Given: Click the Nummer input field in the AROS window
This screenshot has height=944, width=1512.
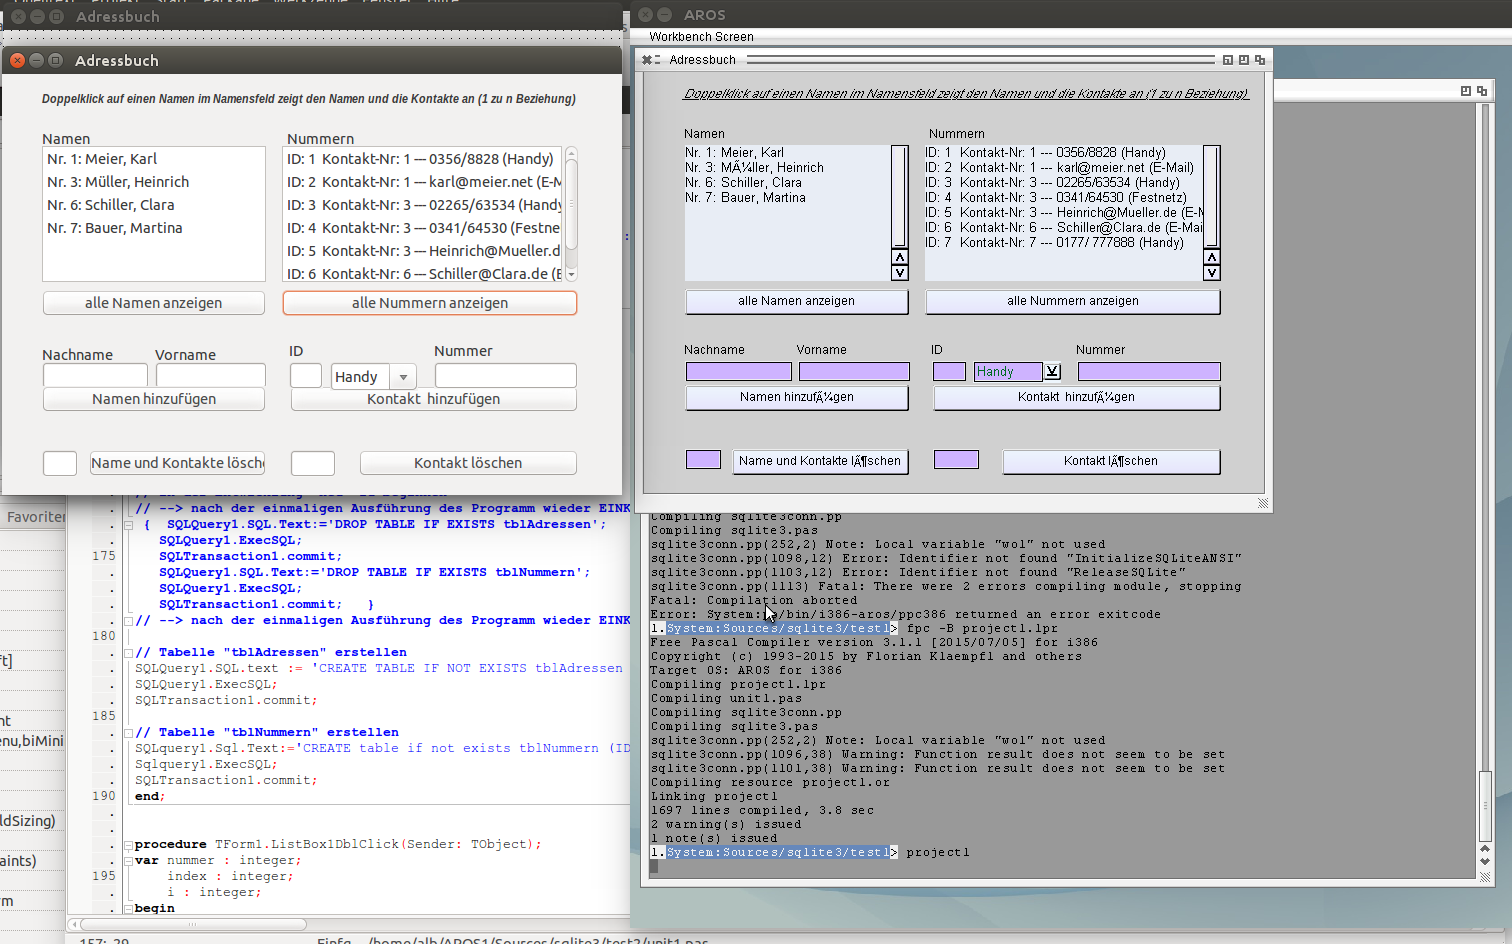Looking at the screenshot, I should (x=1149, y=371).
